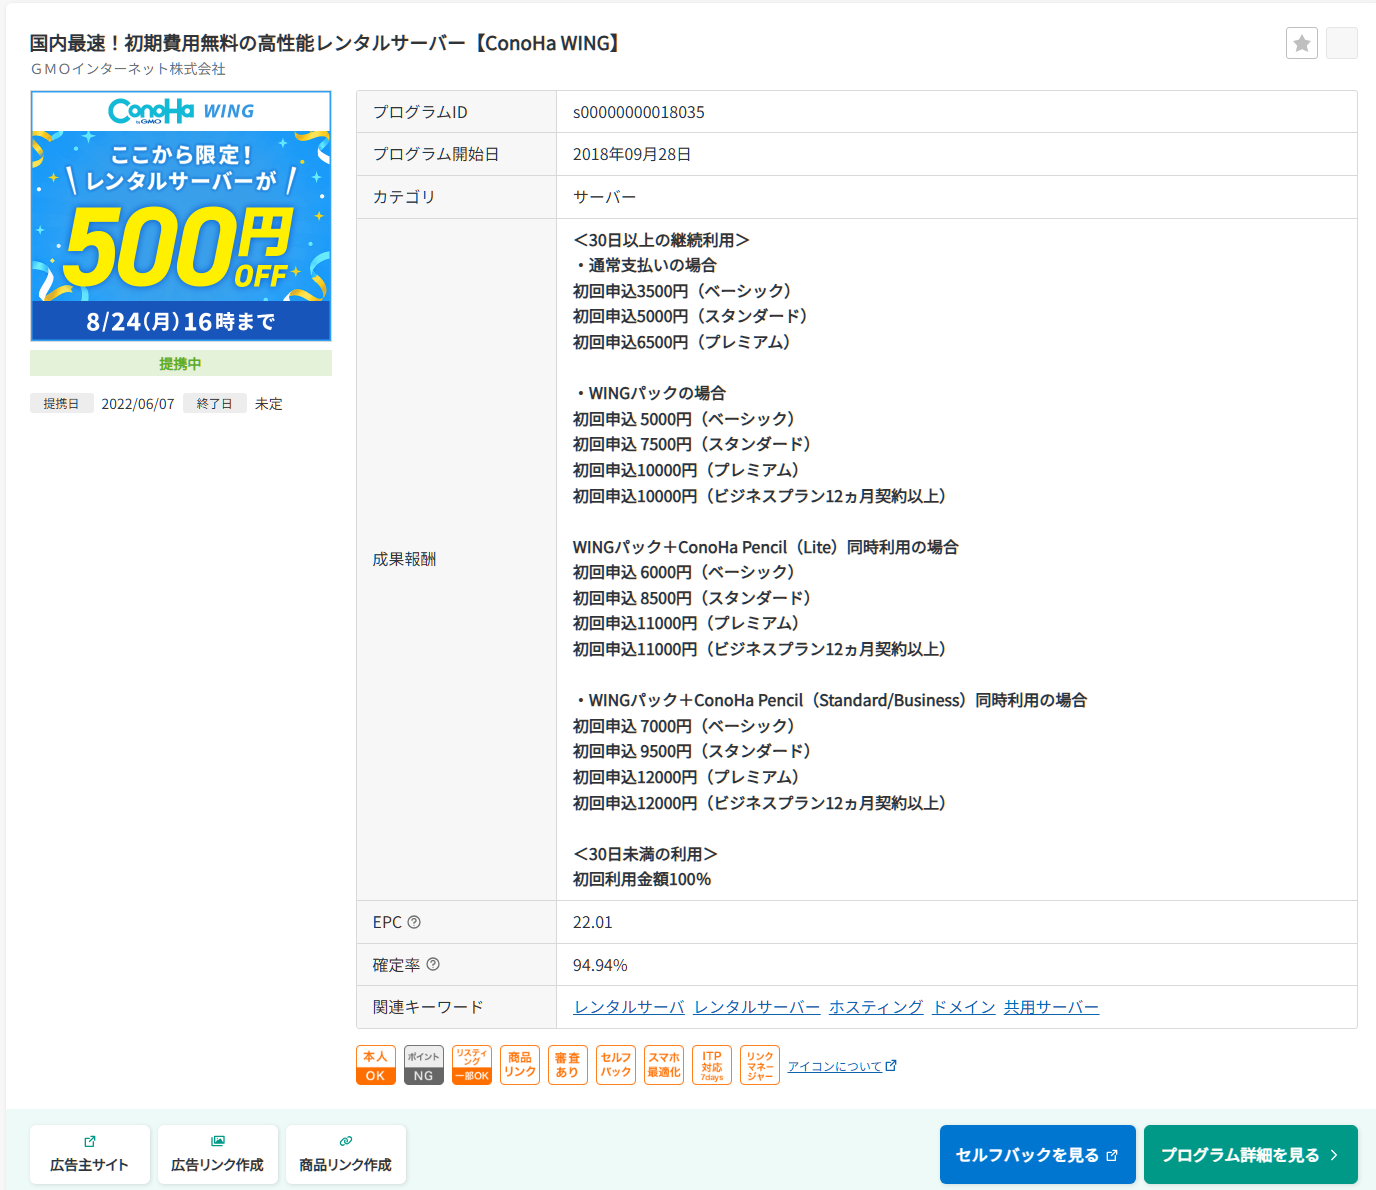Click the プログラムID row label
The width and height of the screenshot is (1376, 1190).
click(420, 112)
